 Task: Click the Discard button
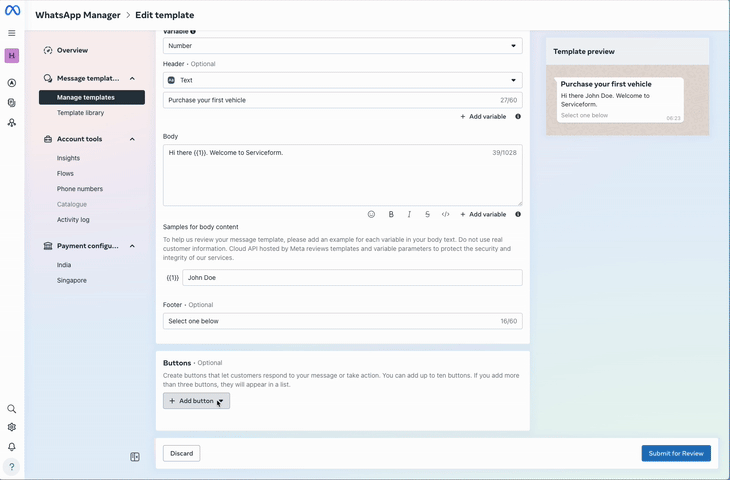pos(182,453)
